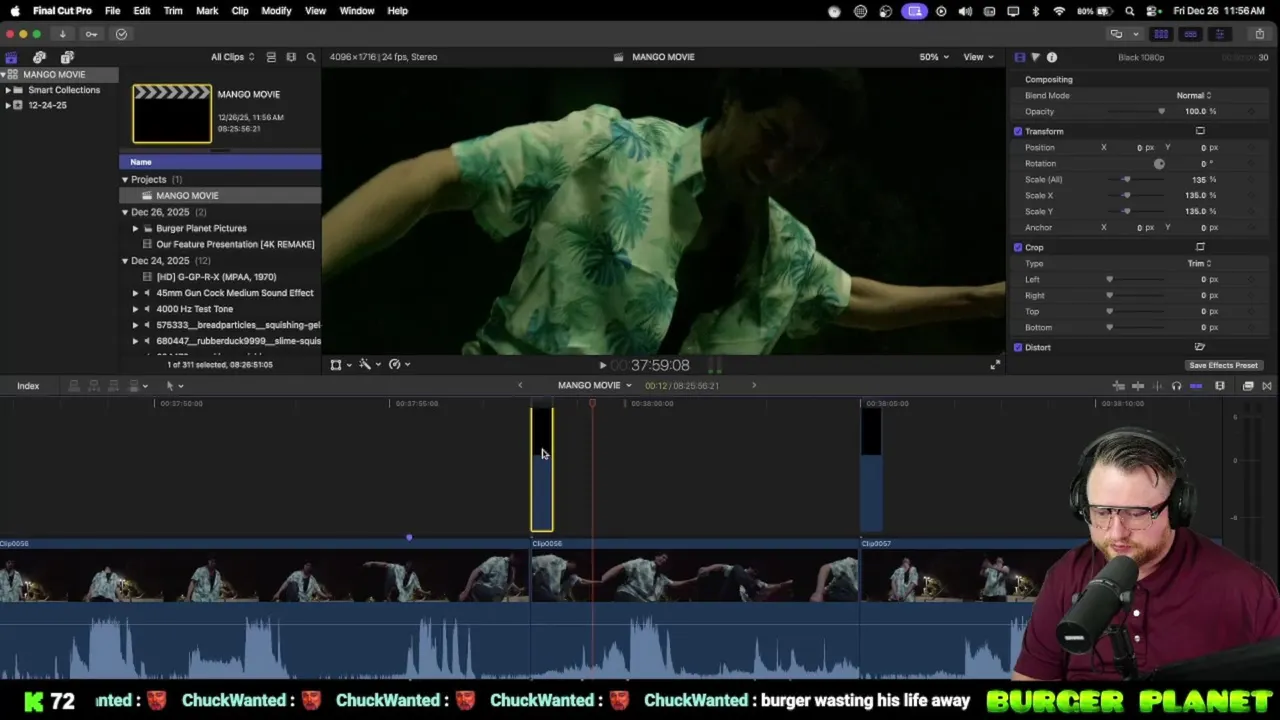Expand the Burger Planet Pictures item
1280x720 pixels.
click(135, 228)
